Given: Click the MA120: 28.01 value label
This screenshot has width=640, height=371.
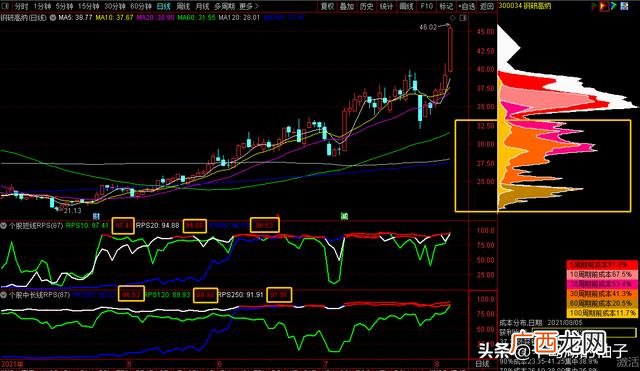Looking at the screenshot, I should 239,18.
